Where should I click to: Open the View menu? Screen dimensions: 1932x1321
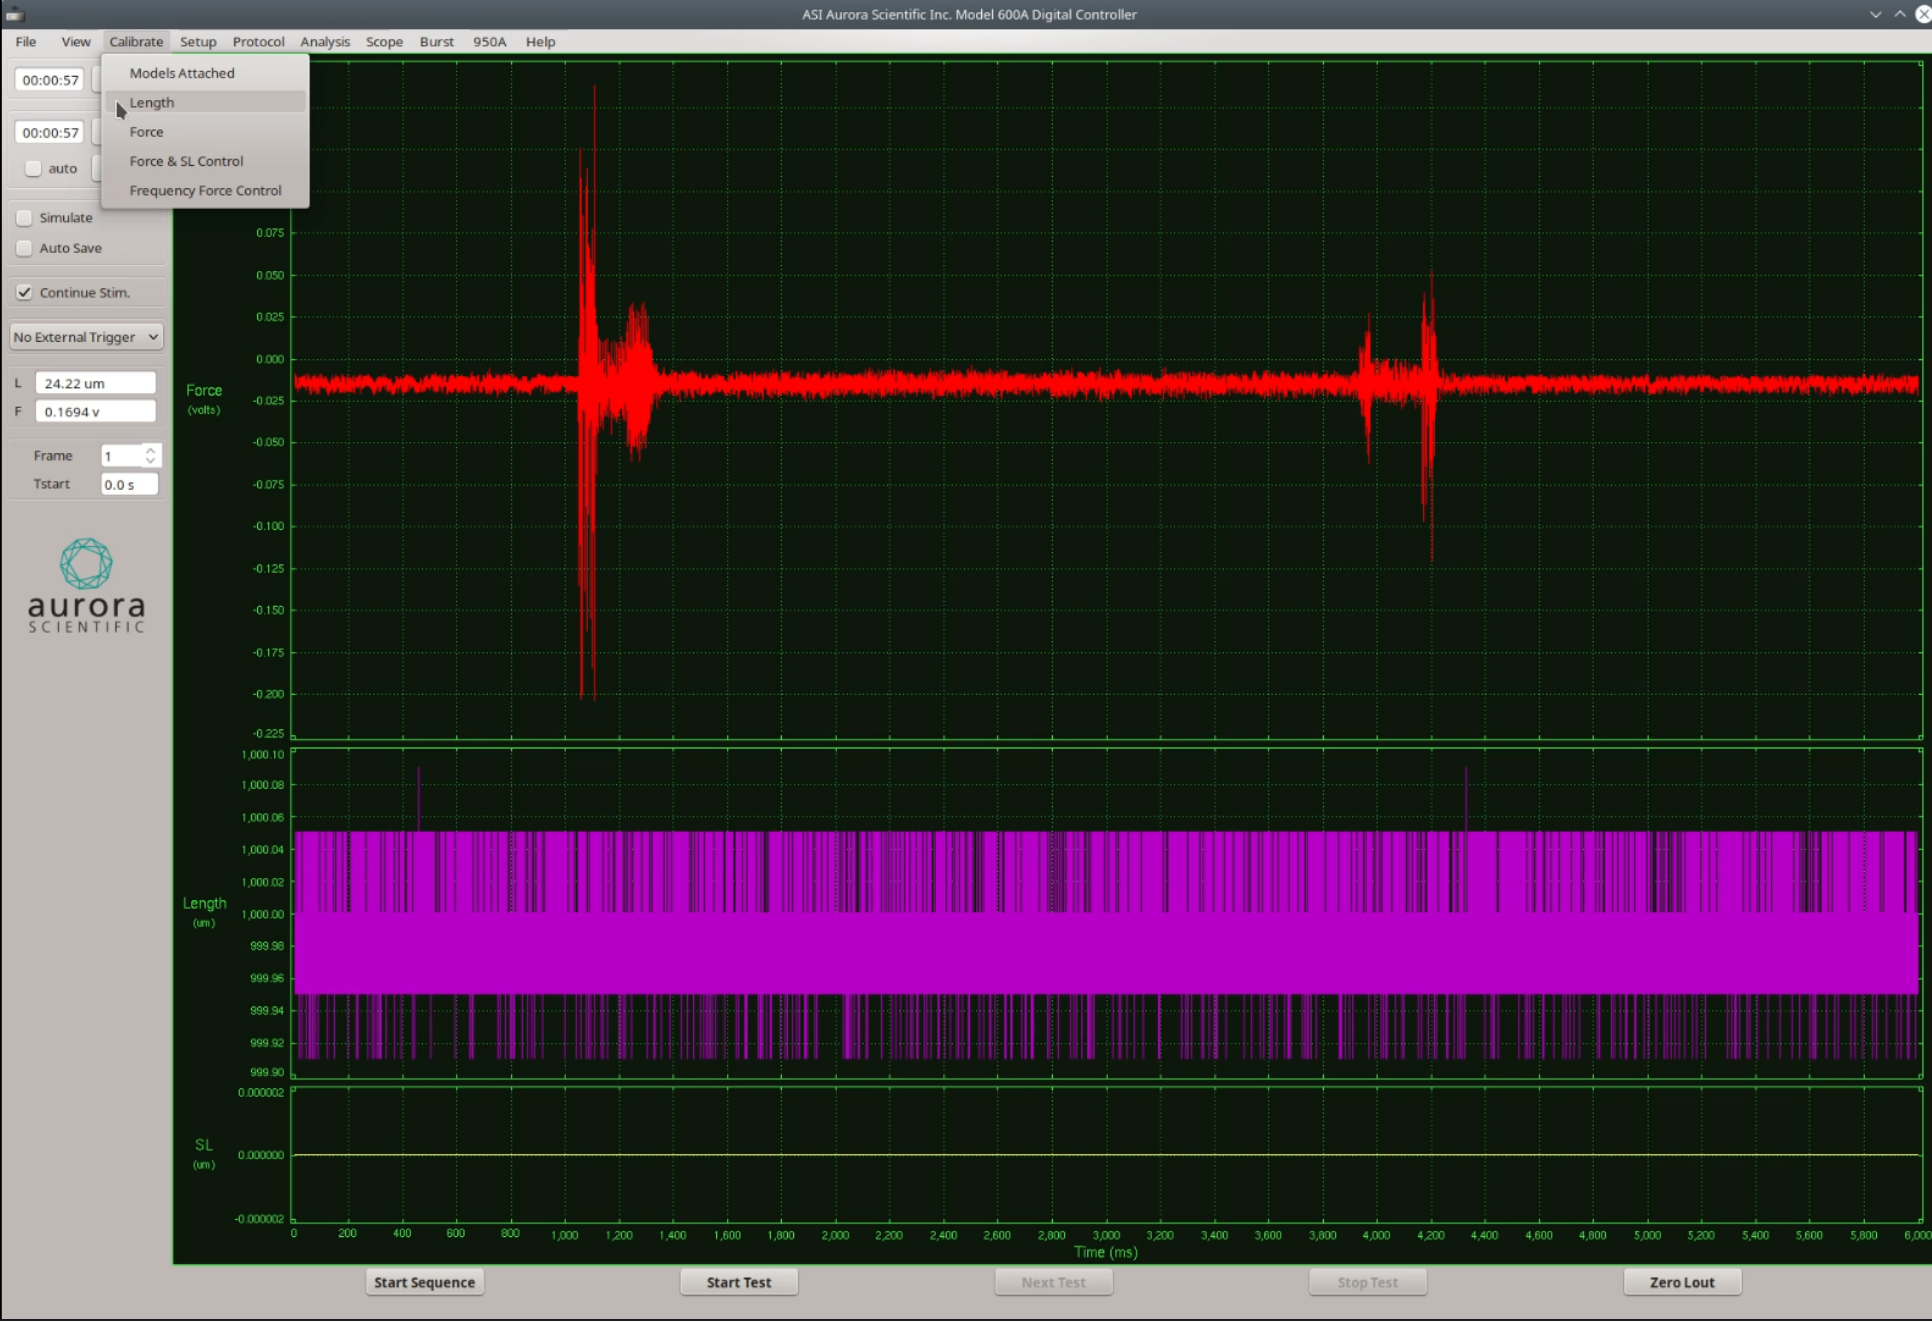75,41
